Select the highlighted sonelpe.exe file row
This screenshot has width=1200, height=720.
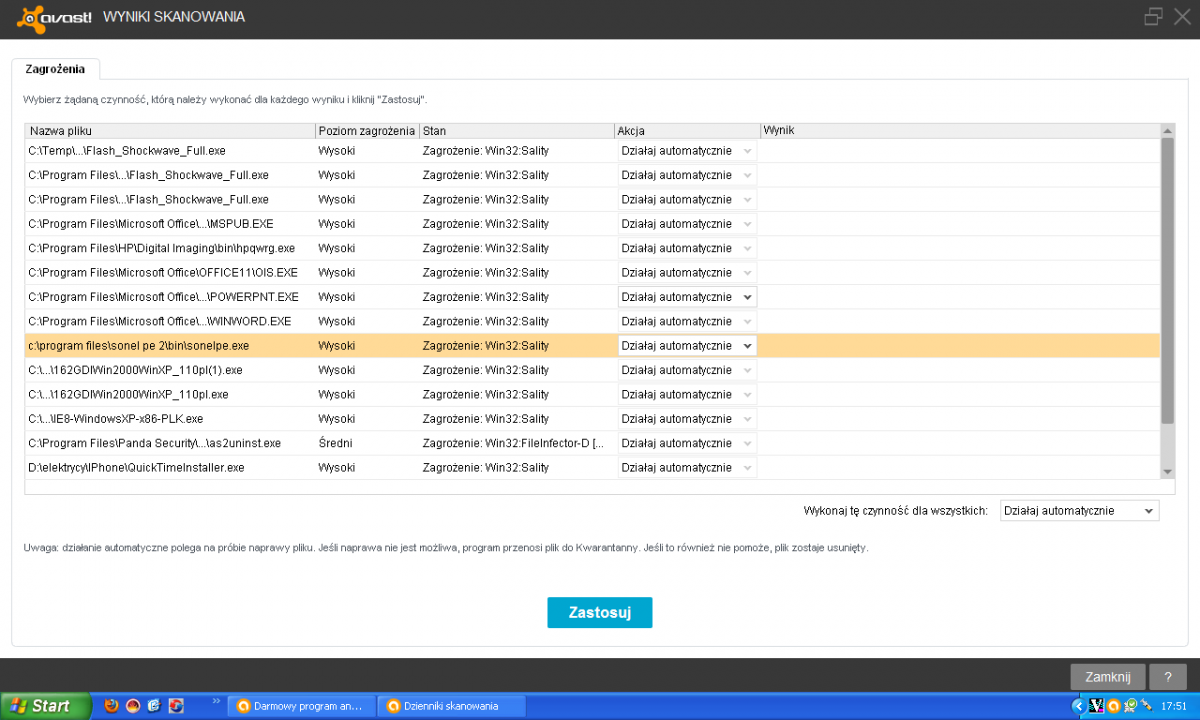click(592, 345)
